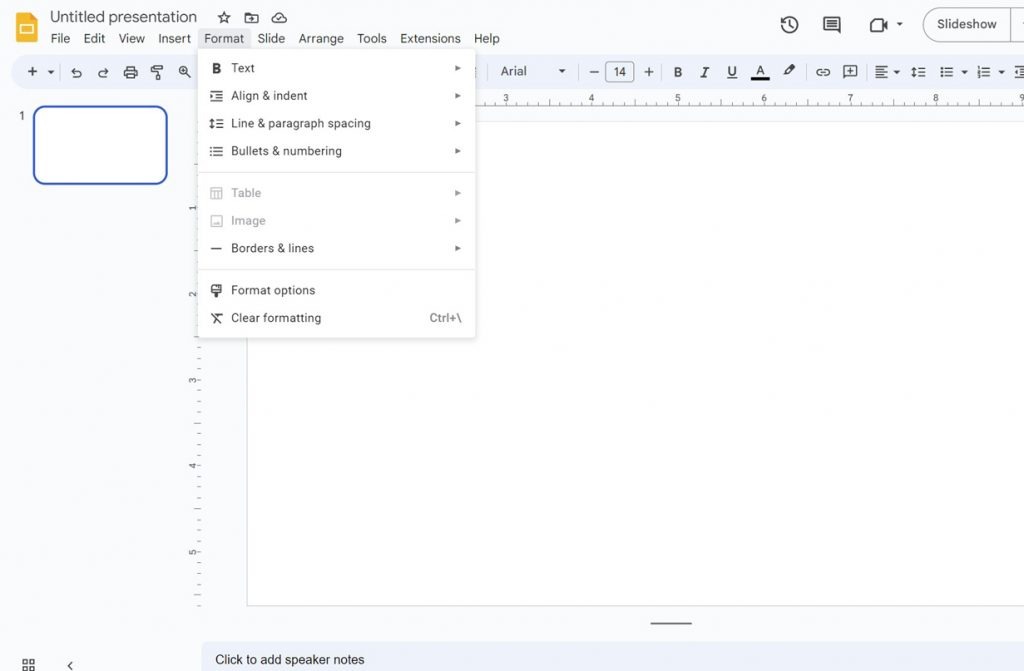This screenshot has width=1024, height=671.
Task: Click the bulleted list icon
Action: coord(946,72)
